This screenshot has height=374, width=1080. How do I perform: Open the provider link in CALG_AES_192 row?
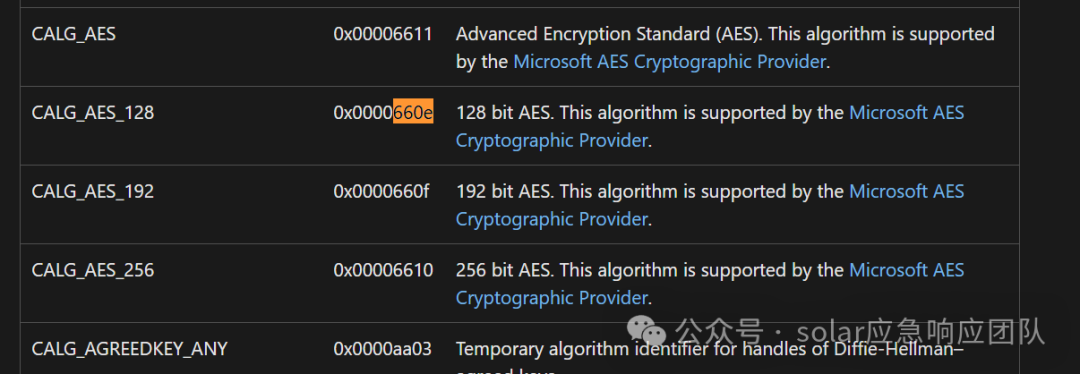710,205
